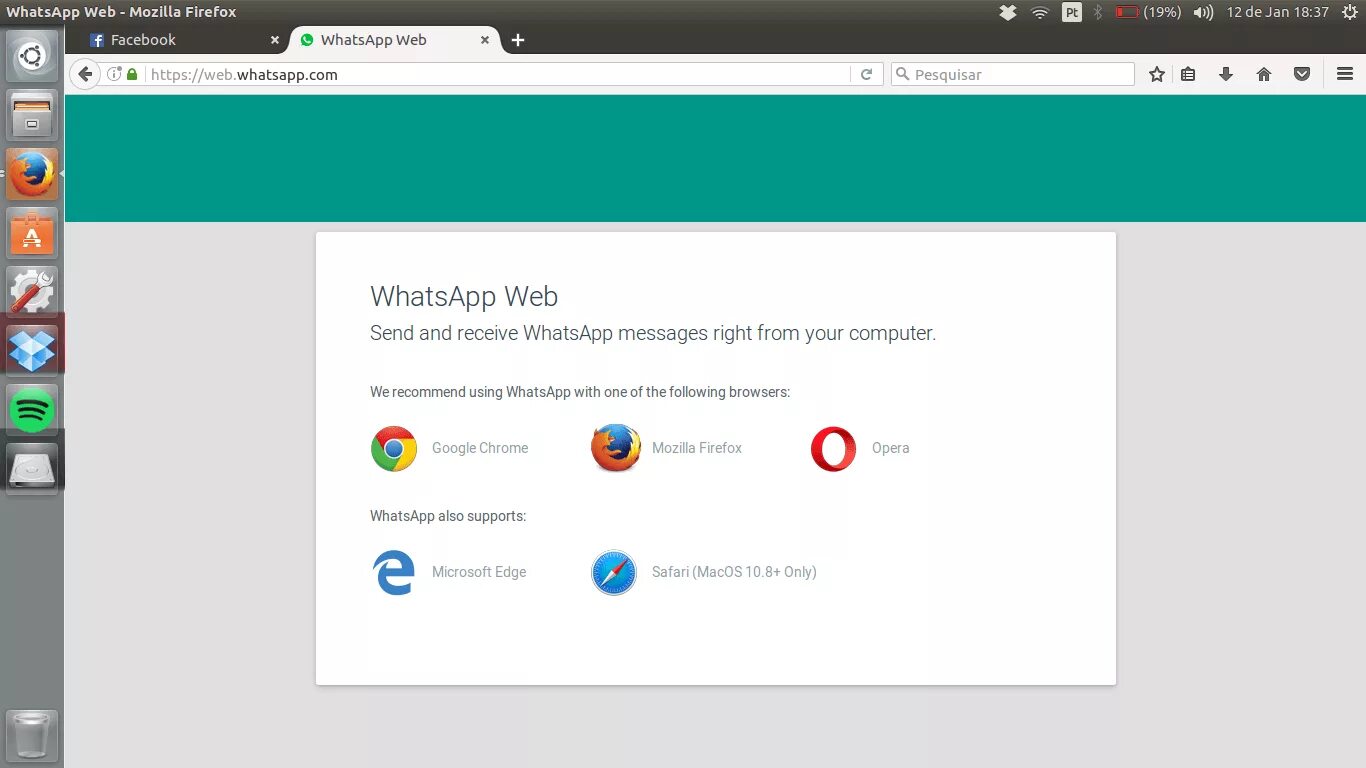This screenshot has width=1366, height=768.
Task: Click Firefox icon in the launcher
Action: pyautogui.click(x=32, y=174)
